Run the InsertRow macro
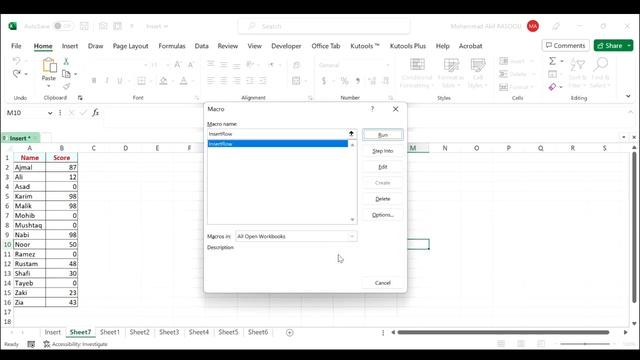 coord(382,135)
